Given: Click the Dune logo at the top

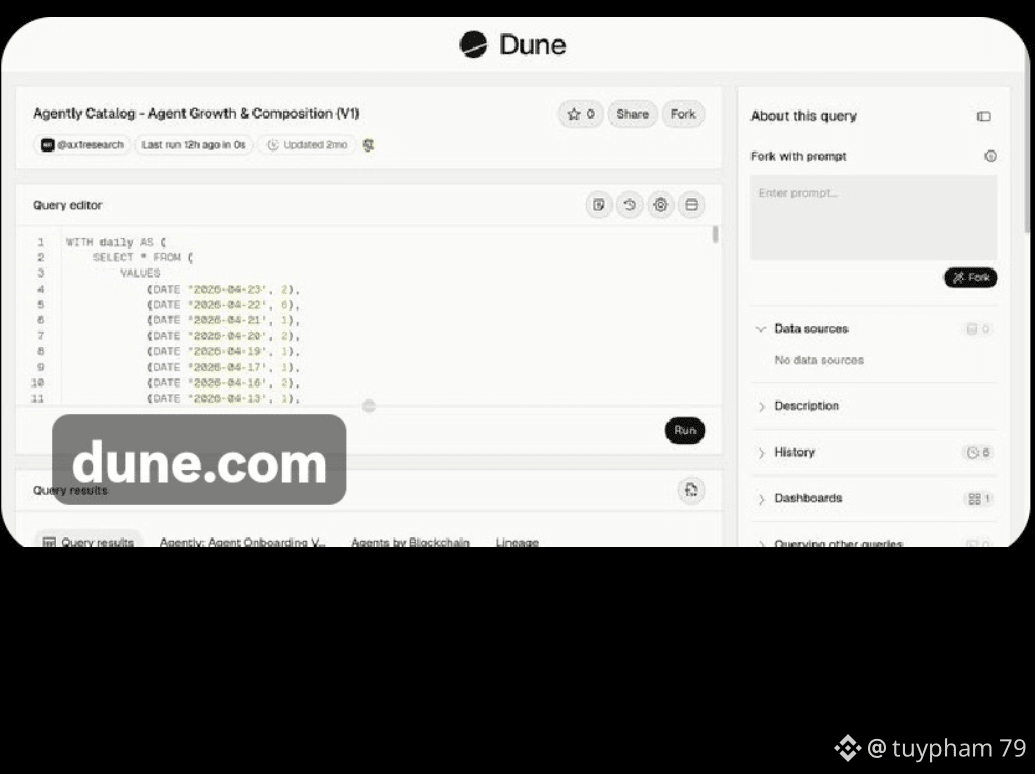Looking at the screenshot, I should (513, 45).
